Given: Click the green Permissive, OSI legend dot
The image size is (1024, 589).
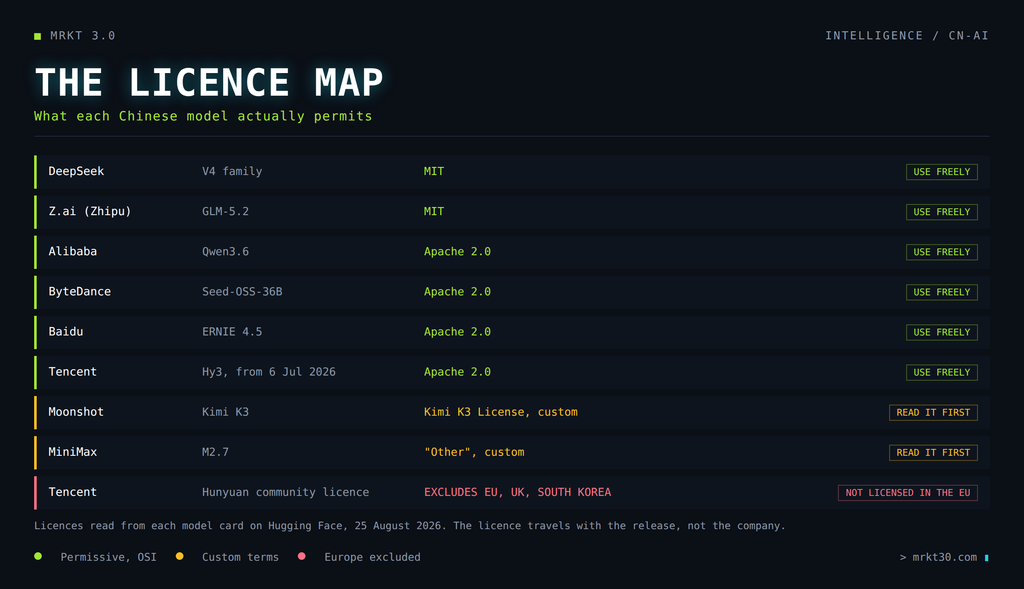Looking at the screenshot, I should [38, 556].
